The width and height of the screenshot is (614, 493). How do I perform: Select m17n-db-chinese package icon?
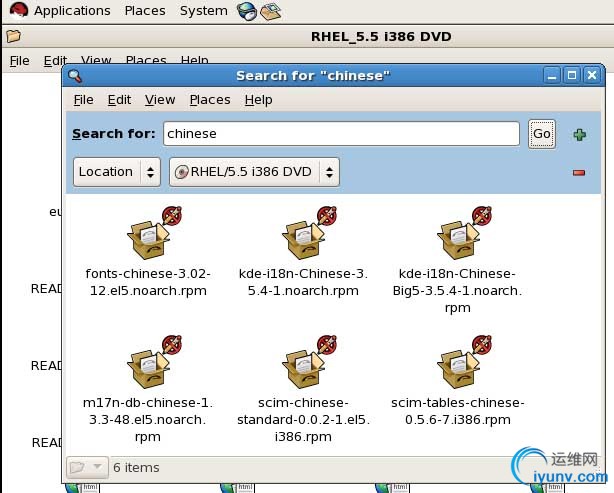(x=154, y=362)
